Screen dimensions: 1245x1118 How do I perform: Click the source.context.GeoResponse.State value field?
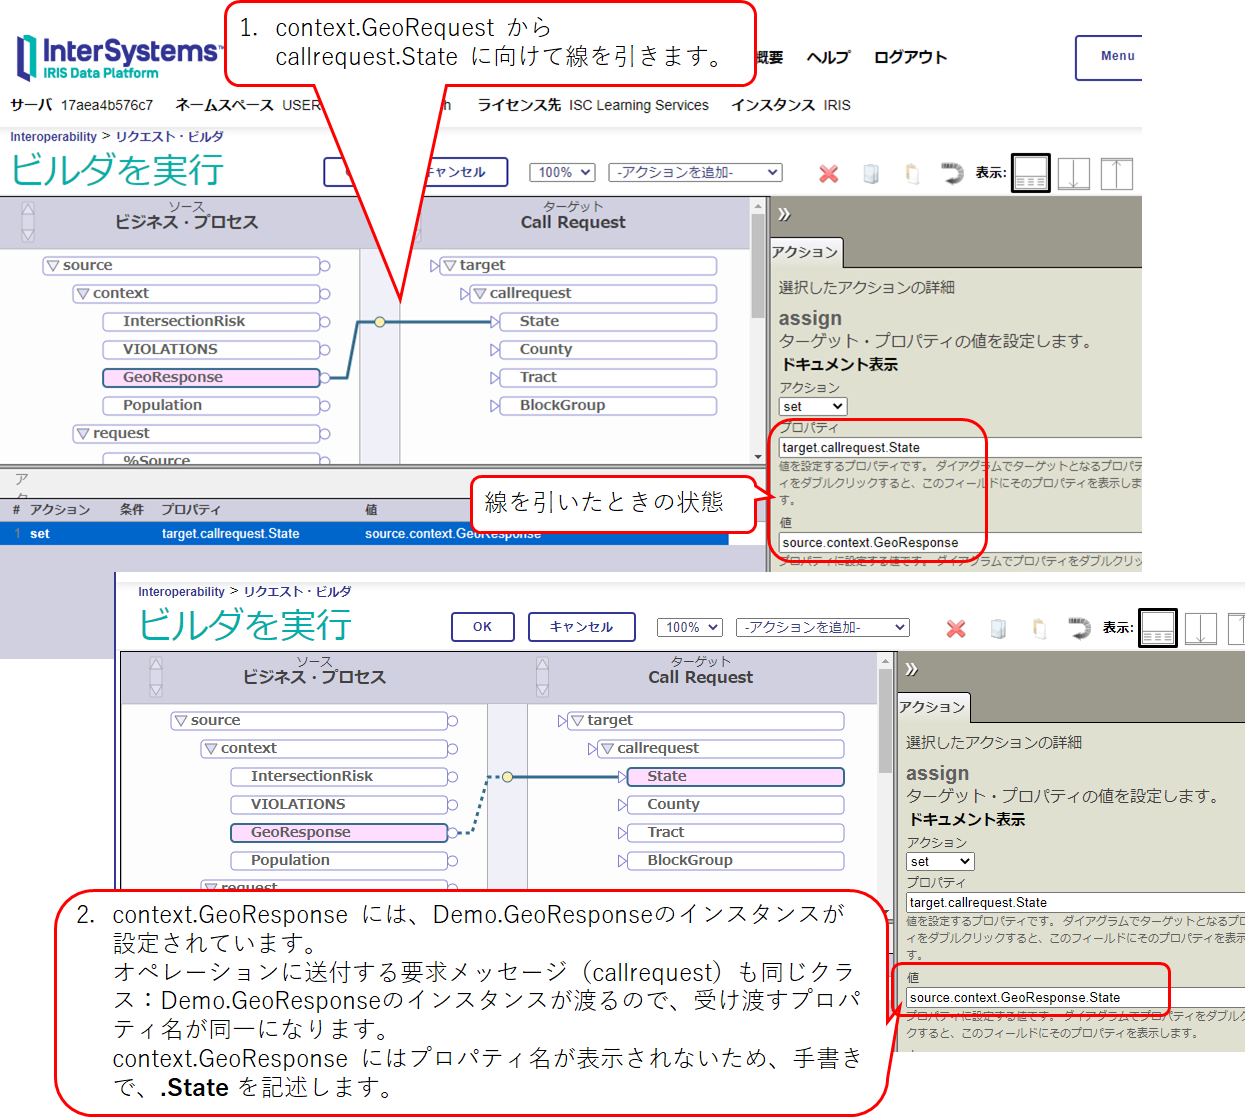point(1036,998)
